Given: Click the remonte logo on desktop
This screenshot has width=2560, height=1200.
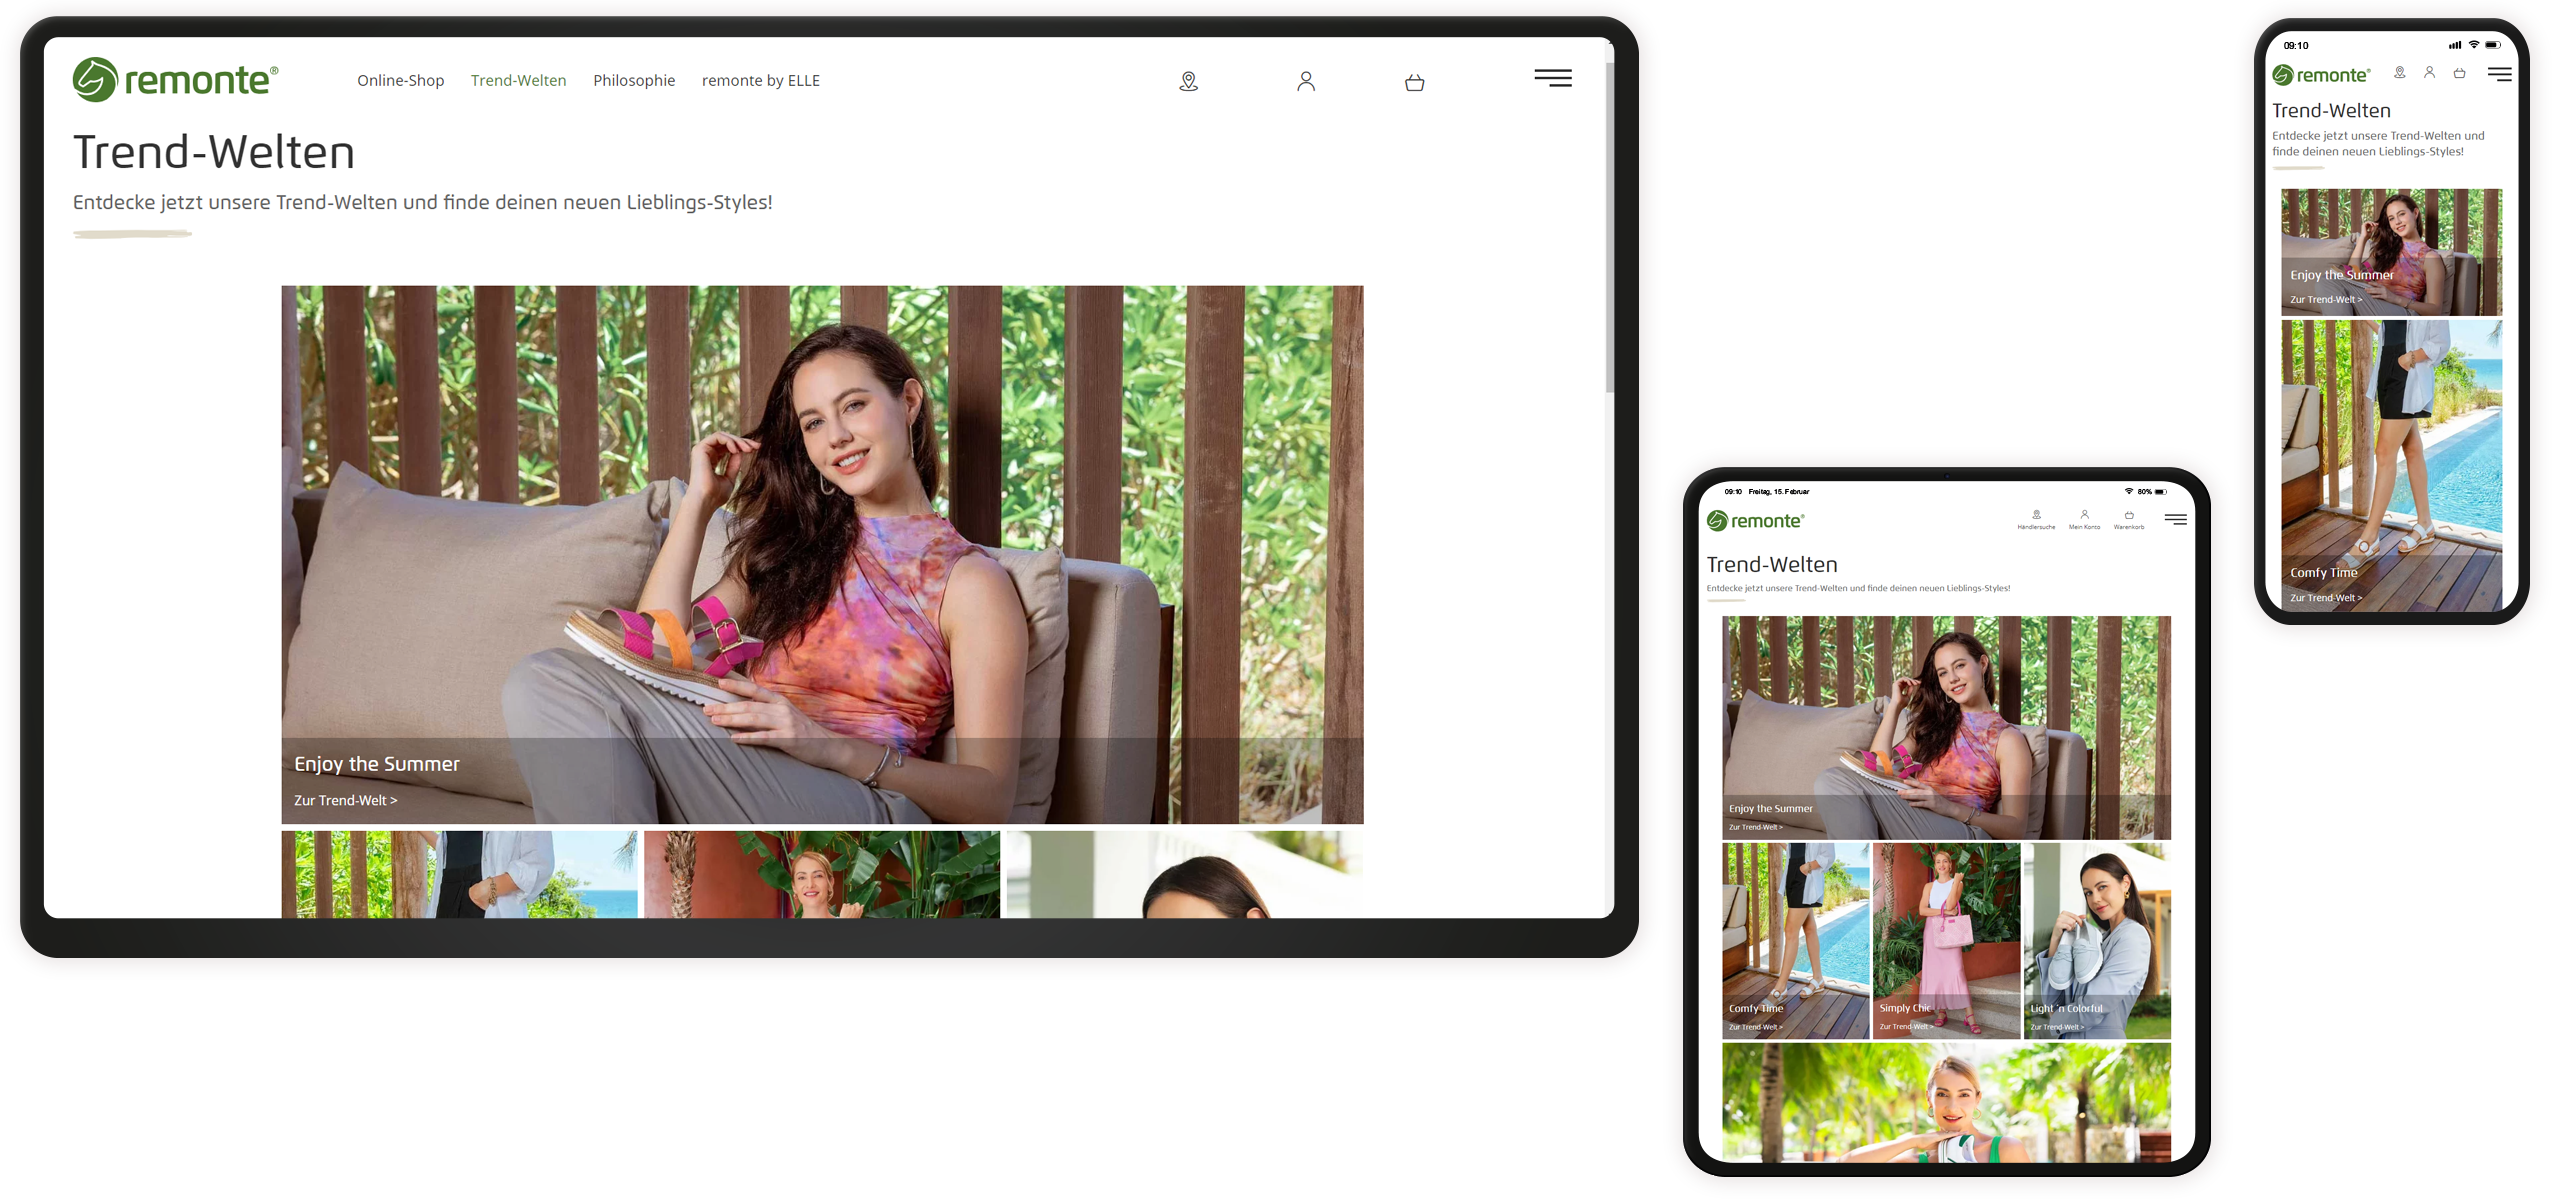Looking at the screenshot, I should [175, 80].
